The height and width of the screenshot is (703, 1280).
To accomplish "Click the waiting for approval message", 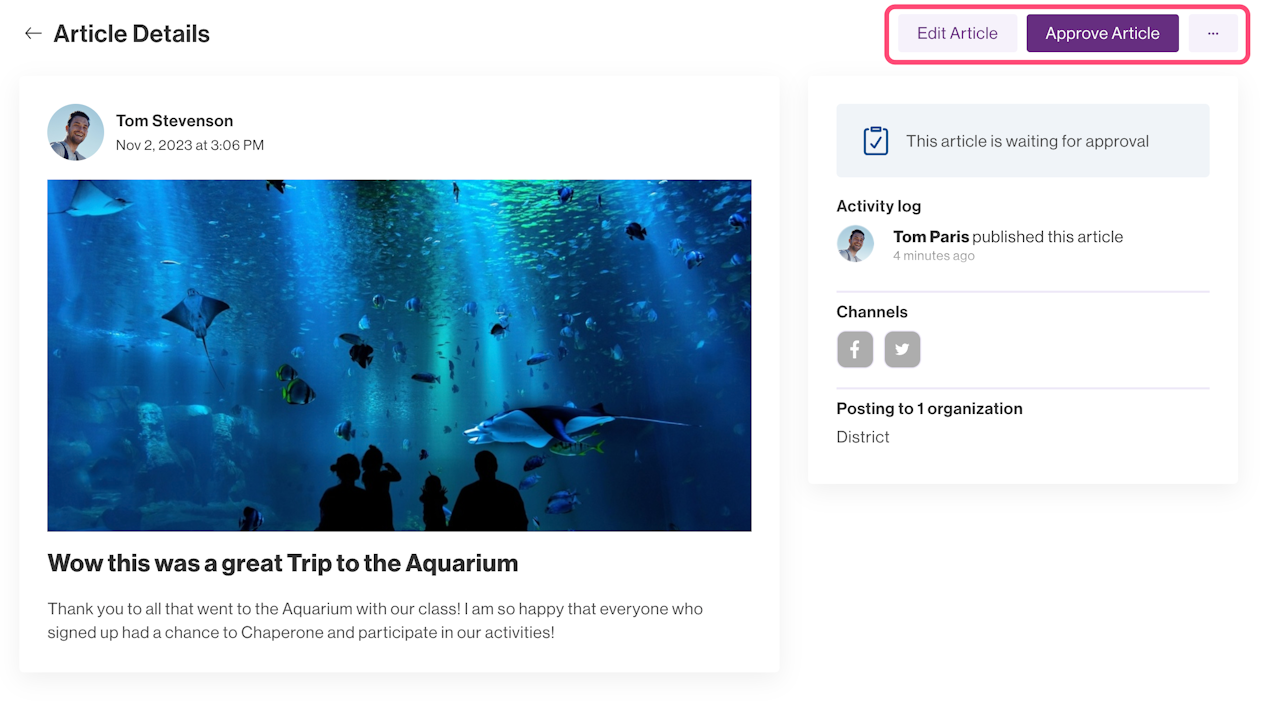I will point(1027,141).
